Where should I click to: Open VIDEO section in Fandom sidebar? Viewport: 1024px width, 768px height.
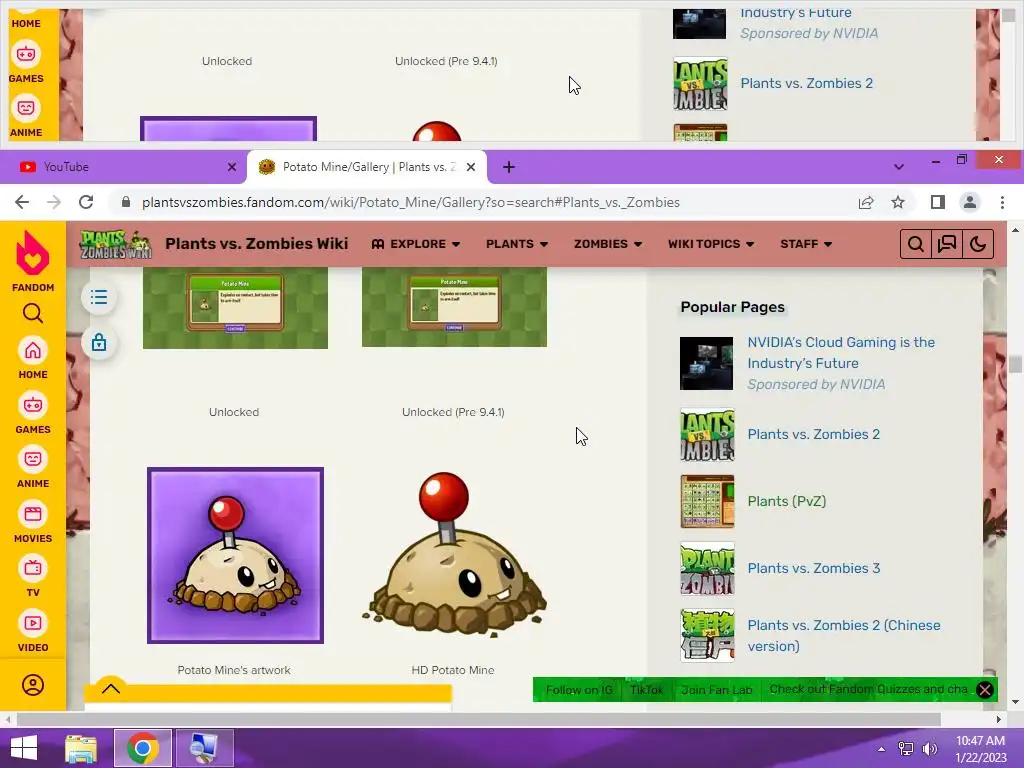point(33,632)
